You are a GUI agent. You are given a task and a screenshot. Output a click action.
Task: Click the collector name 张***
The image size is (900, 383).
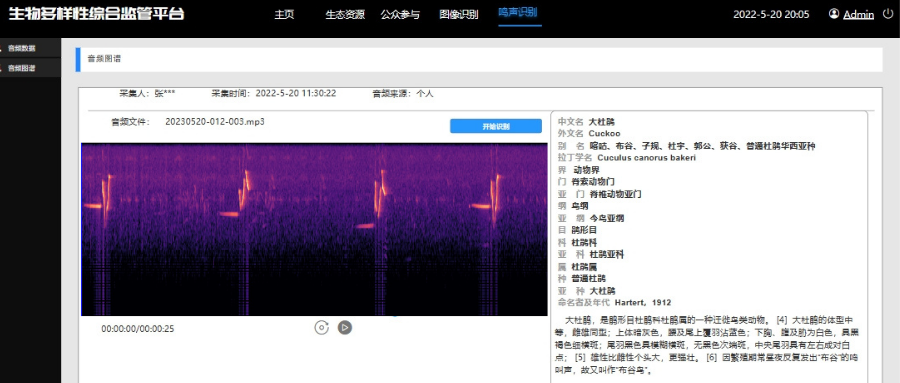(x=165, y=93)
